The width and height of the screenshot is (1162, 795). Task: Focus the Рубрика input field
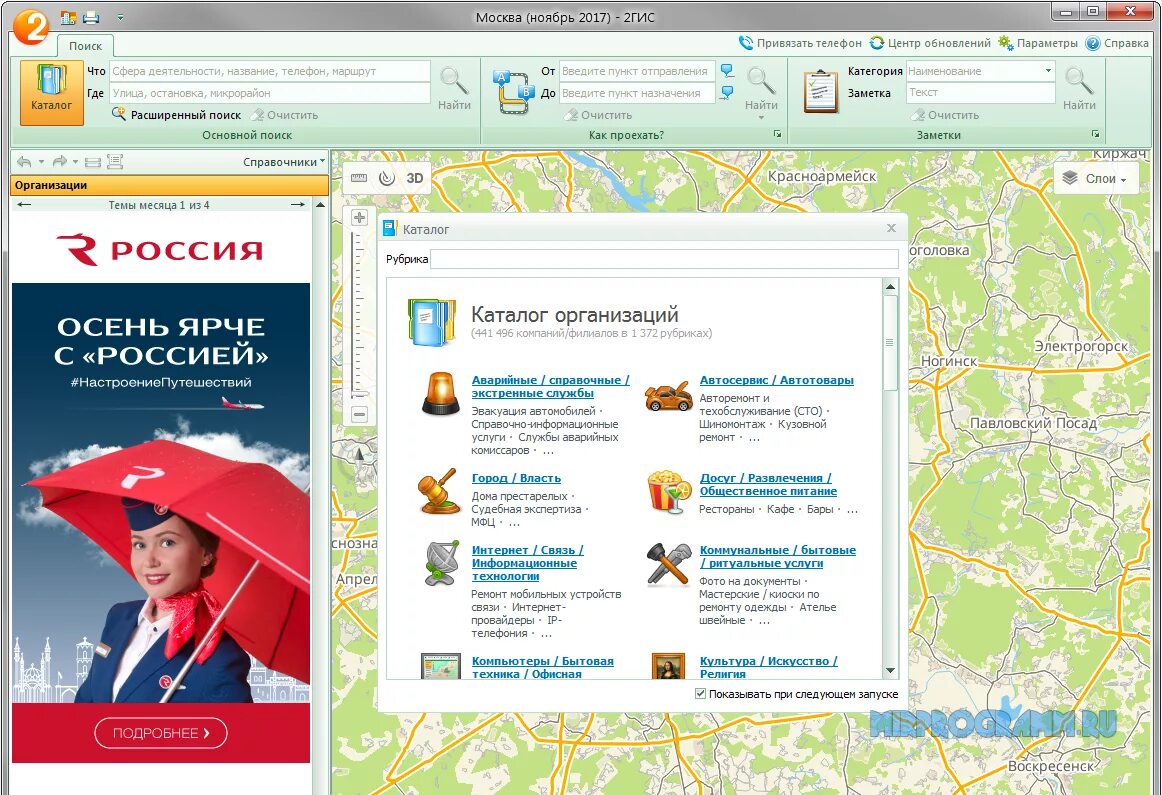point(664,259)
